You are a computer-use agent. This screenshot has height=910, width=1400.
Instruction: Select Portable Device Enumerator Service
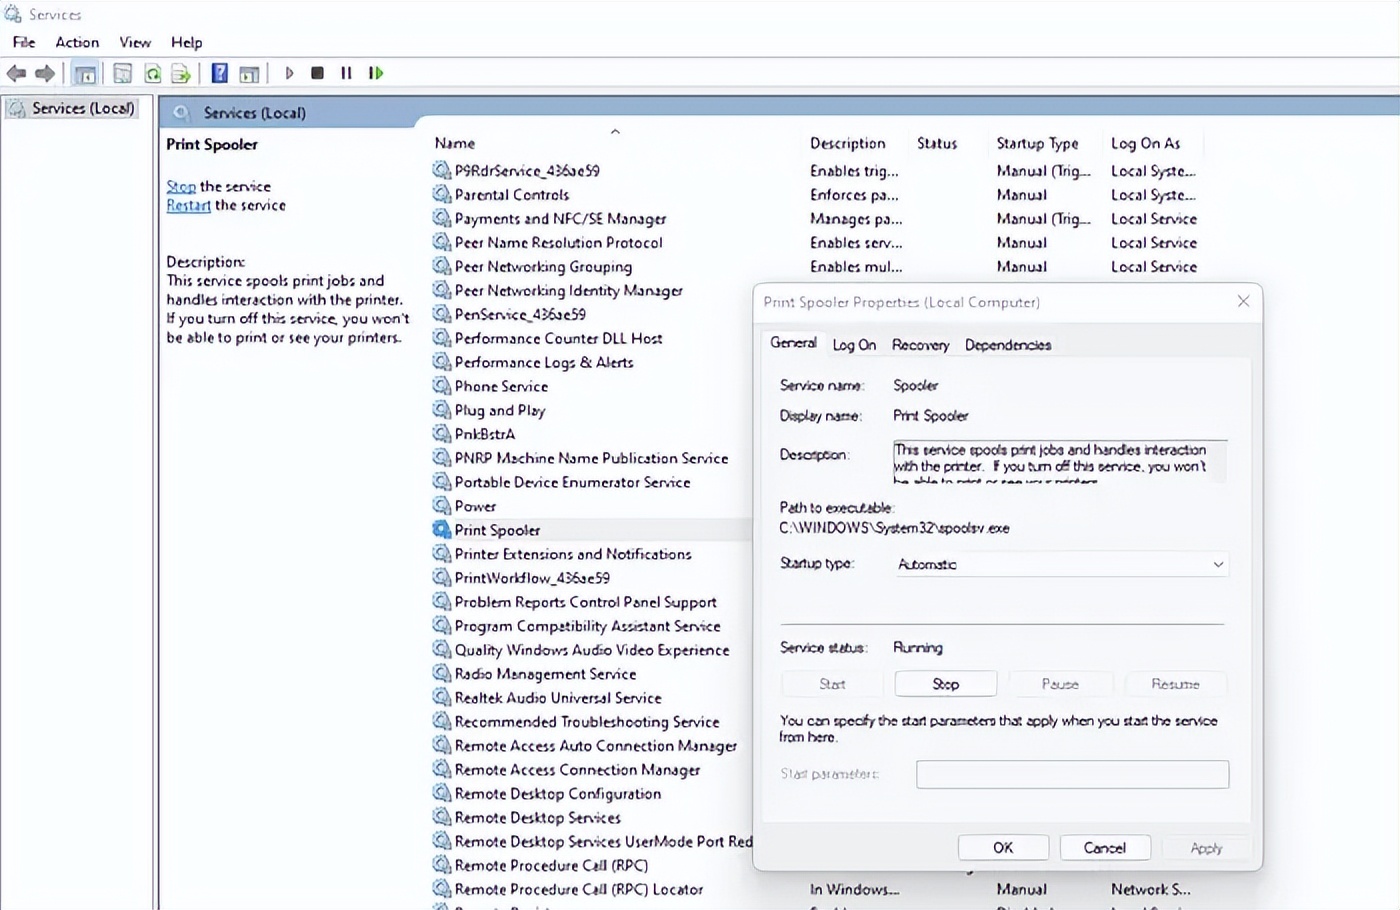572,482
